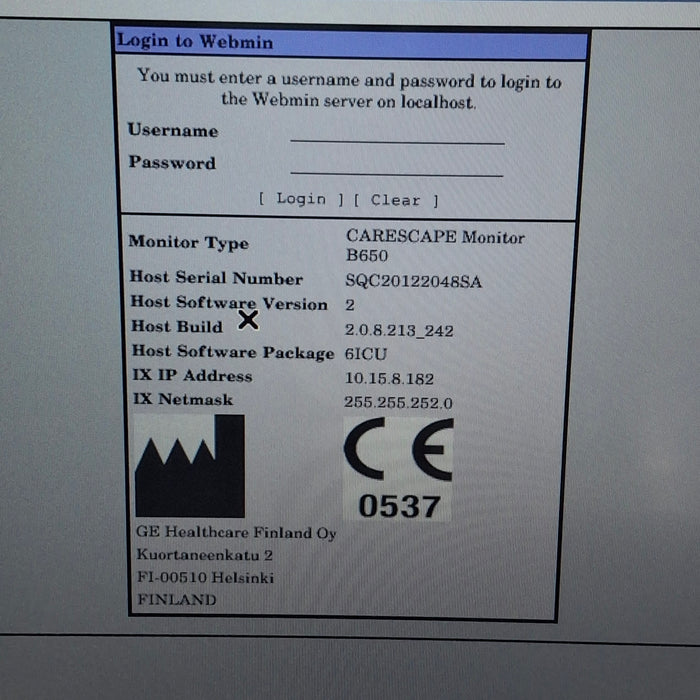Select text 'GE Healthcare Finland Oy'
Screen dimensions: 700x700
click(x=236, y=532)
